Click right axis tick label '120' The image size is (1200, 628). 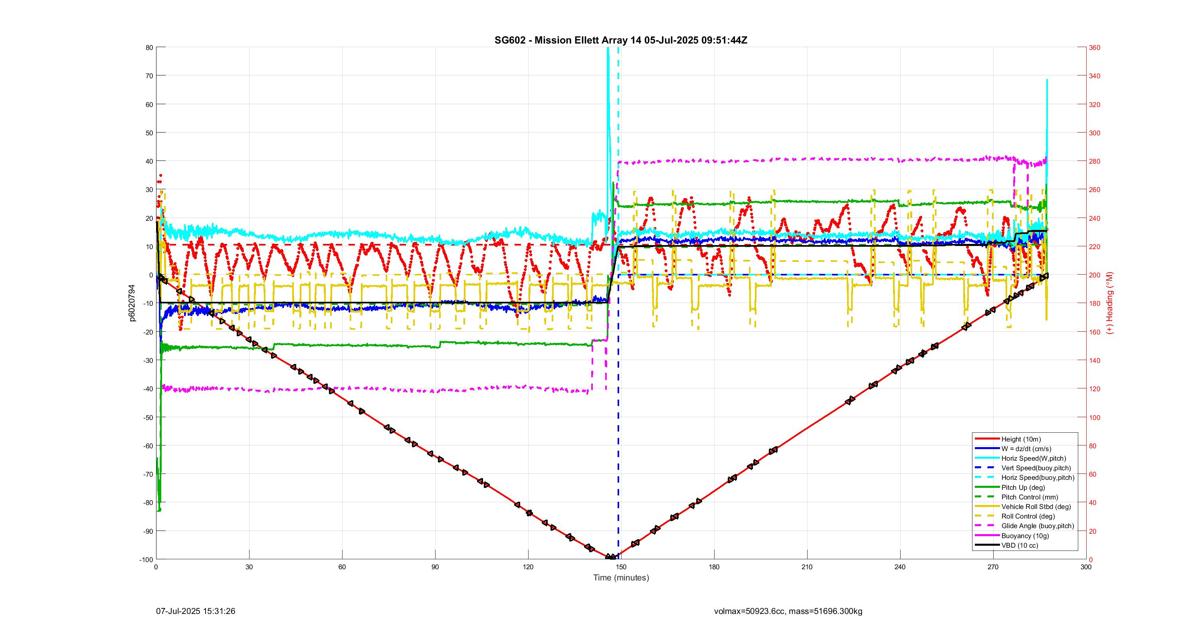click(1096, 389)
